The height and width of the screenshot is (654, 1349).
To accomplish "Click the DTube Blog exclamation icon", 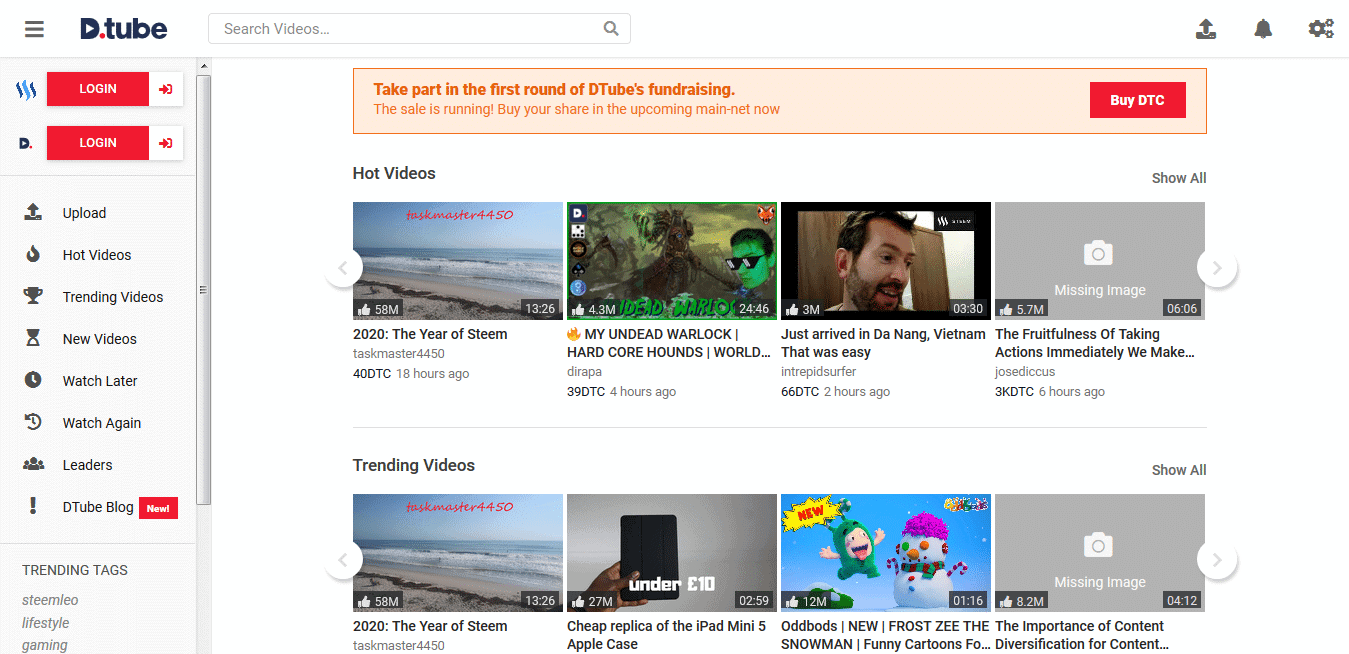I will [x=33, y=507].
